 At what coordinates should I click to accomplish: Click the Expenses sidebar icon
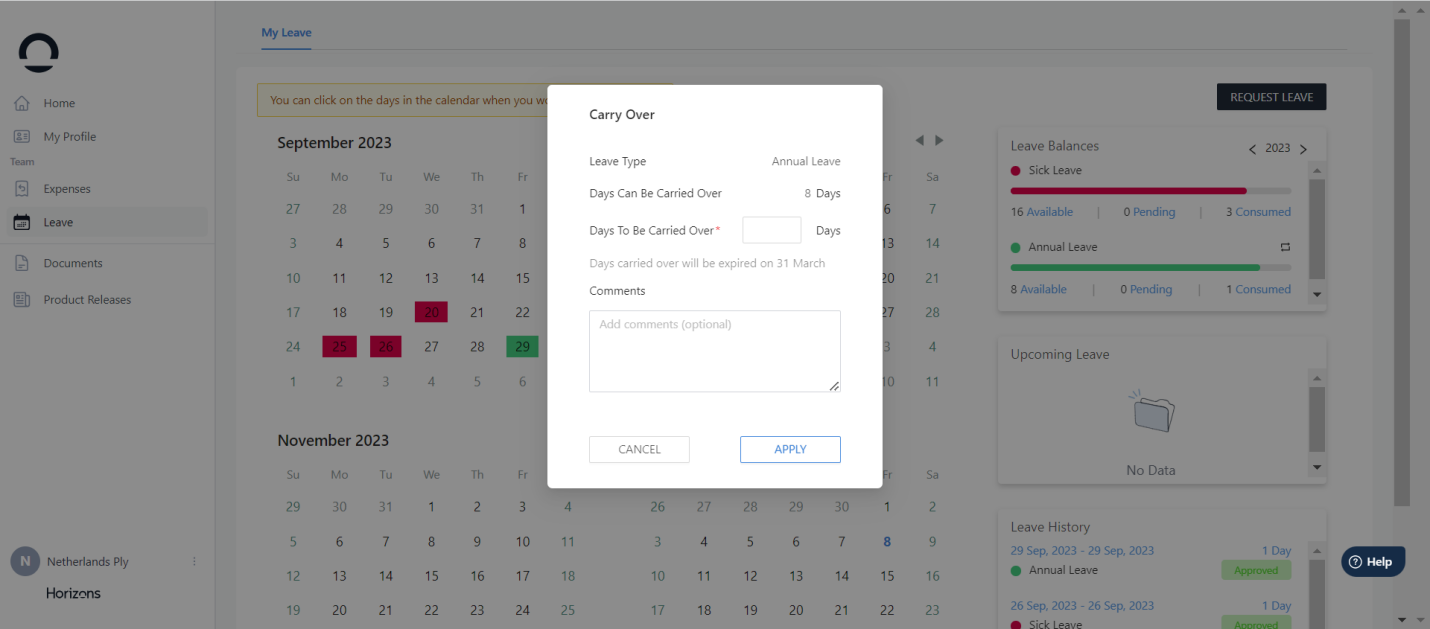(22, 189)
